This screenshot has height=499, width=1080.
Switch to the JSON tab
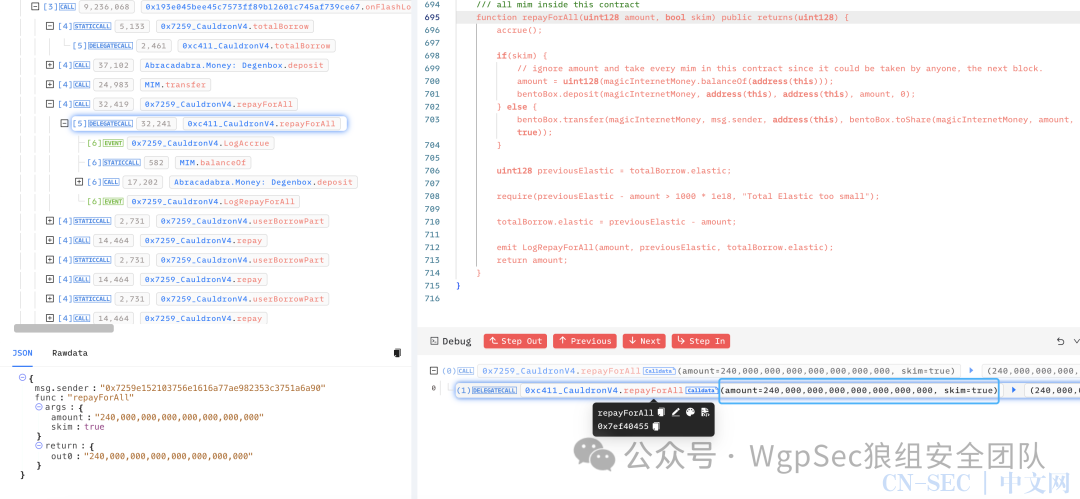click(22, 353)
